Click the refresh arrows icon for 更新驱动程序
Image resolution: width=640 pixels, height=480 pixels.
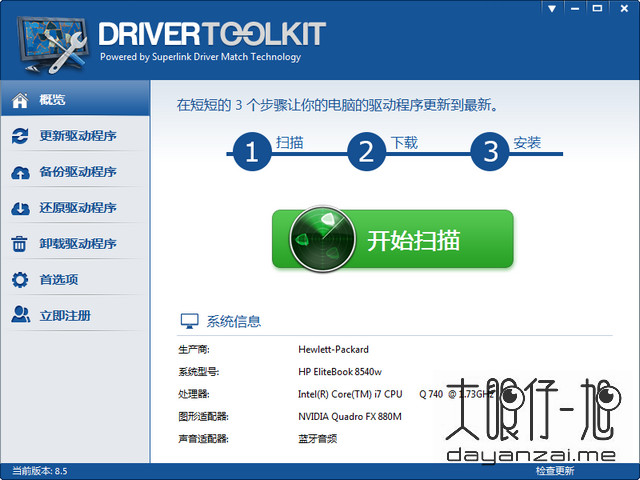point(20,136)
